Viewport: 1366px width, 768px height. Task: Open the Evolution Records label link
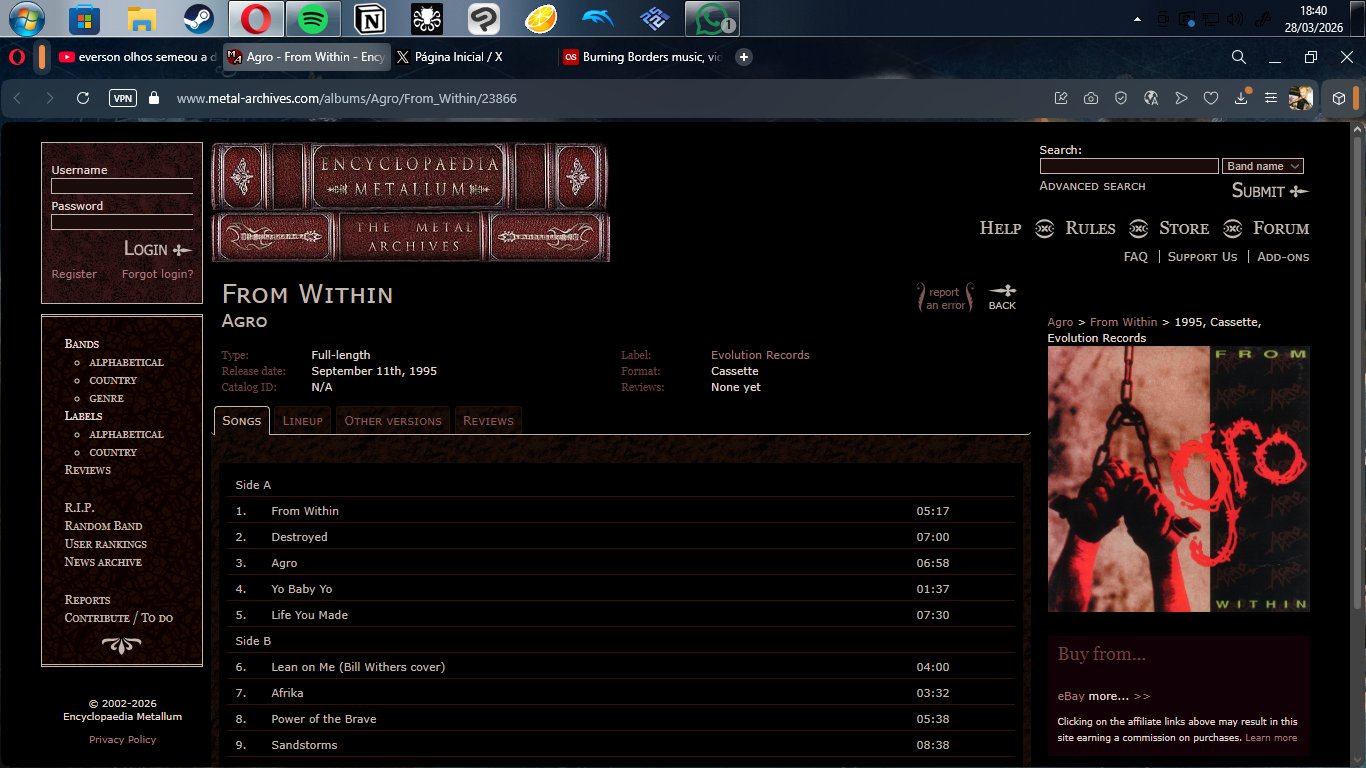[x=760, y=355]
